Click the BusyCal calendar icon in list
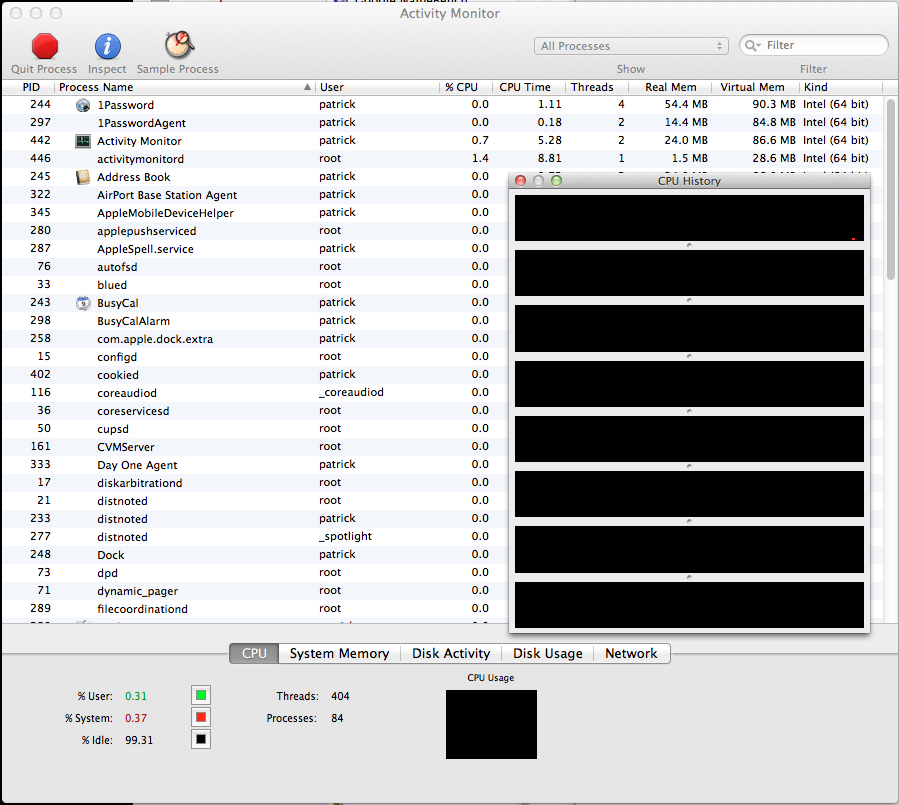Viewport: 899px width, 805px height. click(83, 303)
